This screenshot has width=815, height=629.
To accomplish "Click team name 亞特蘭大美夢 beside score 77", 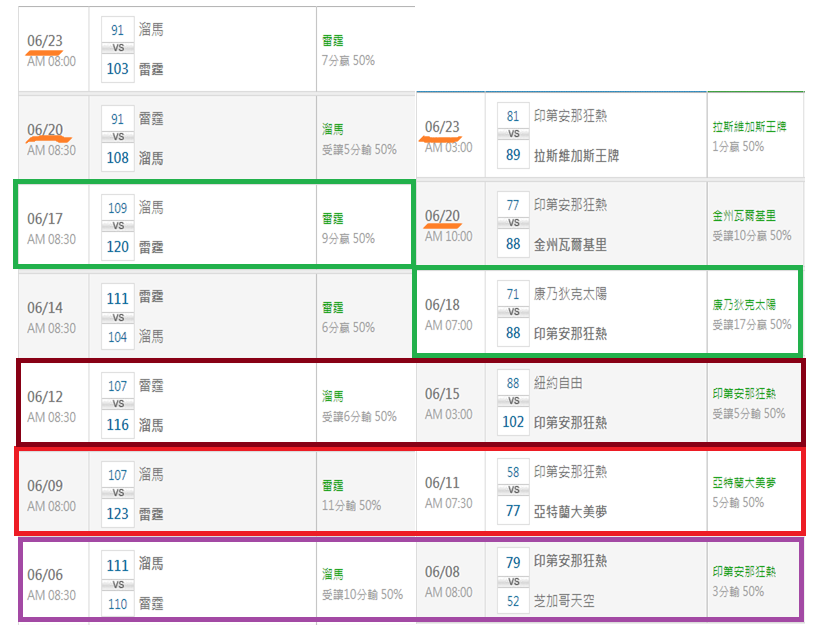I will [570, 512].
